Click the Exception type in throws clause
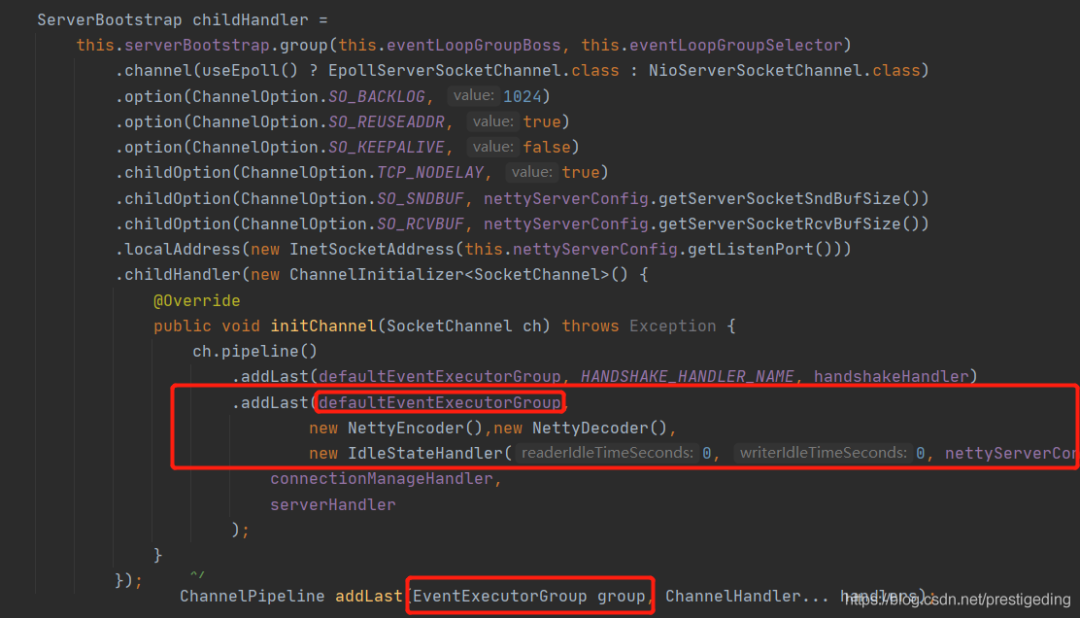This screenshot has height=618, width=1080. click(x=672, y=327)
